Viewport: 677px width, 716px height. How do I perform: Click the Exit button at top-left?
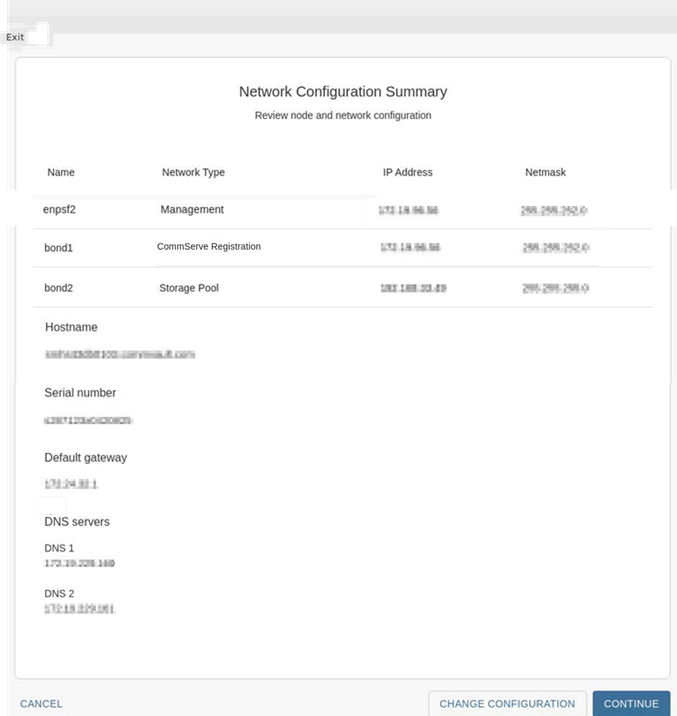[16, 37]
